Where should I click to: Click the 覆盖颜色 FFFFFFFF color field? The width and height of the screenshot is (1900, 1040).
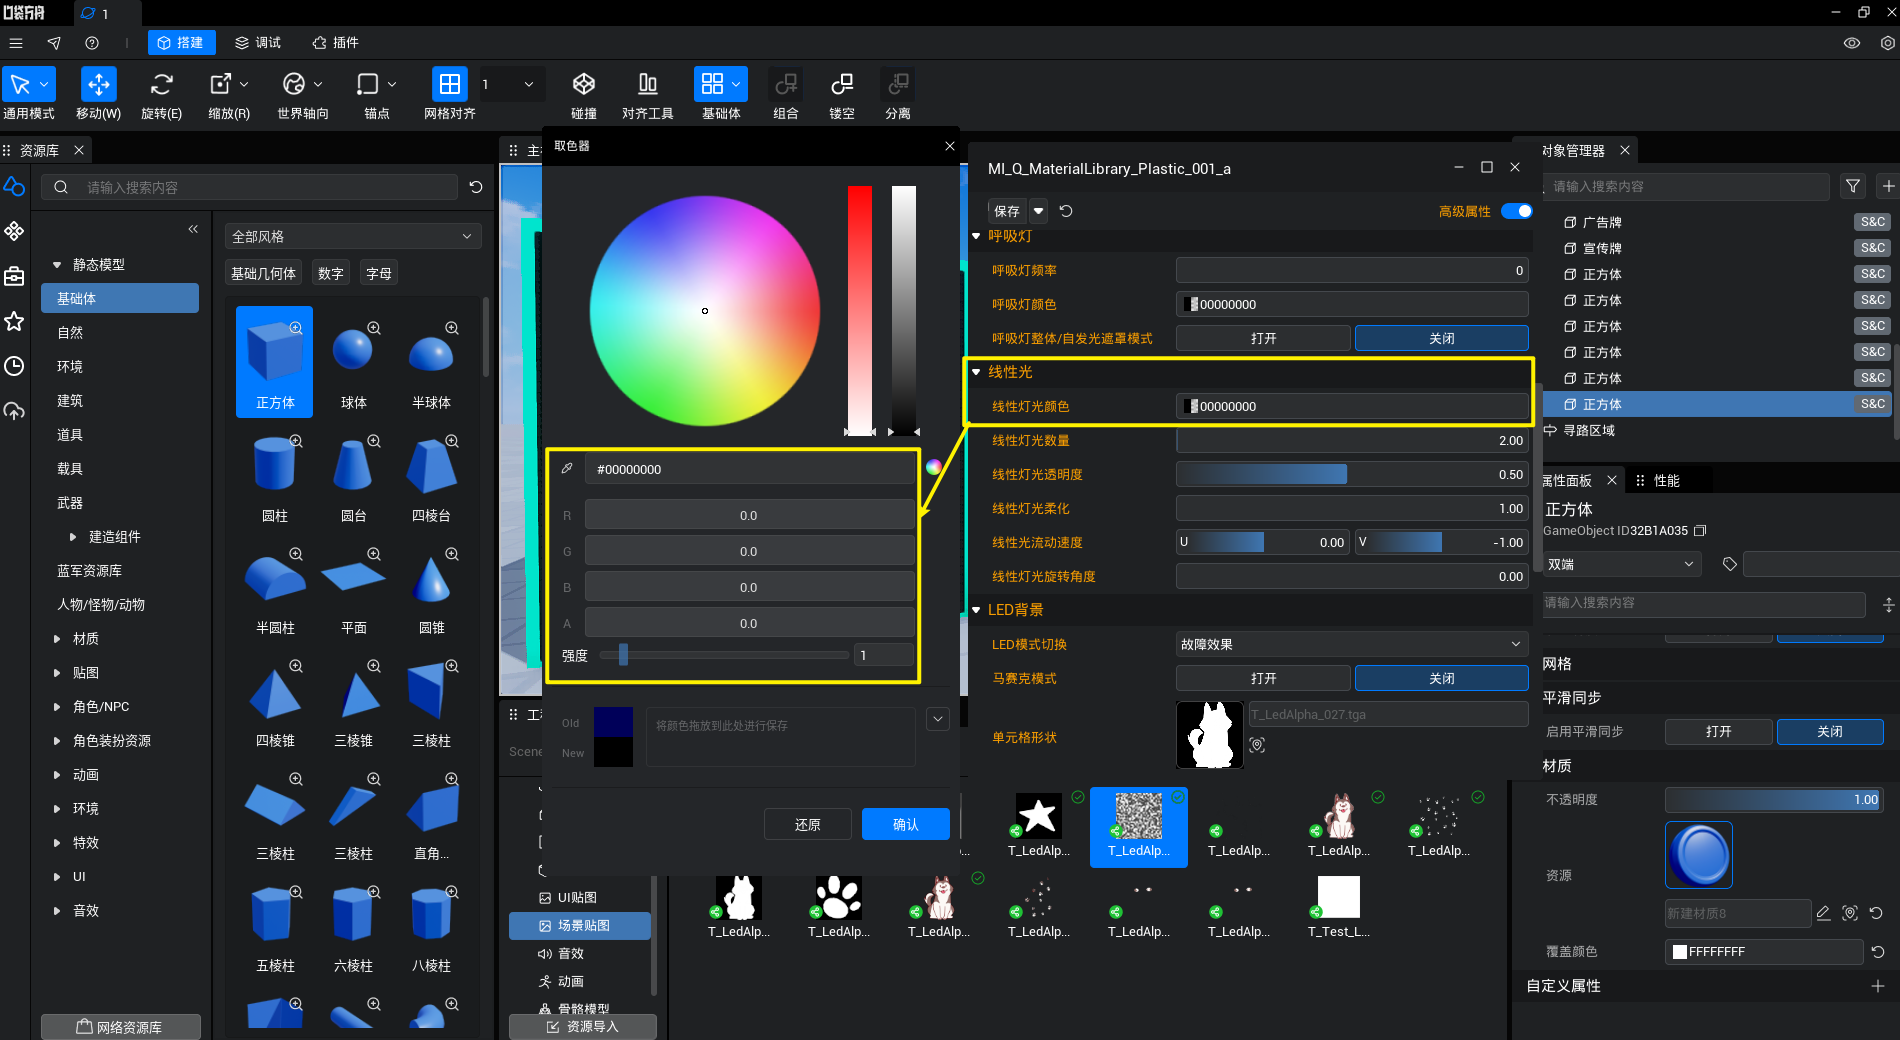click(x=1764, y=952)
